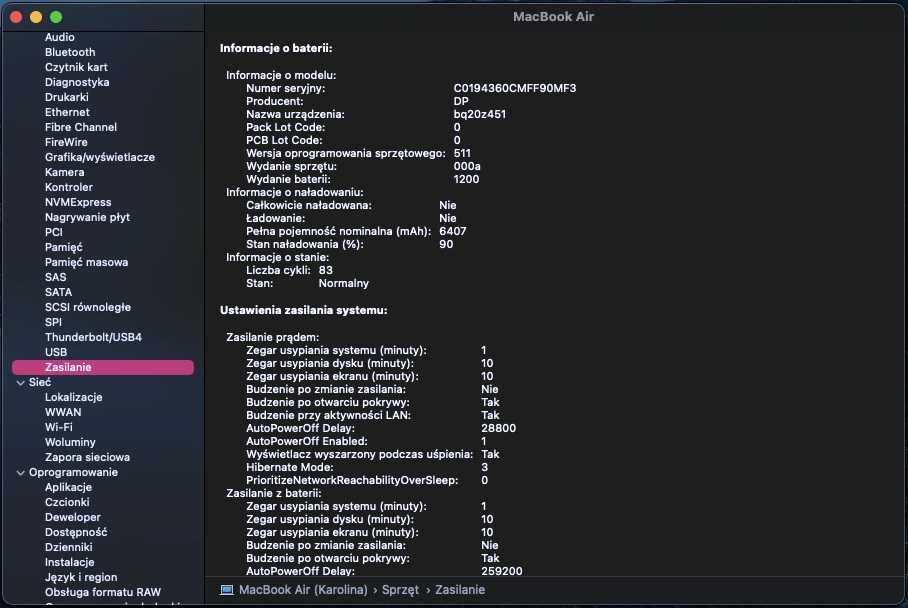The height and width of the screenshot is (608, 908).
Task: Open Thunderbolt/USB4 sidebar entry
Action: pyautogui.click(x=93, y=337)
